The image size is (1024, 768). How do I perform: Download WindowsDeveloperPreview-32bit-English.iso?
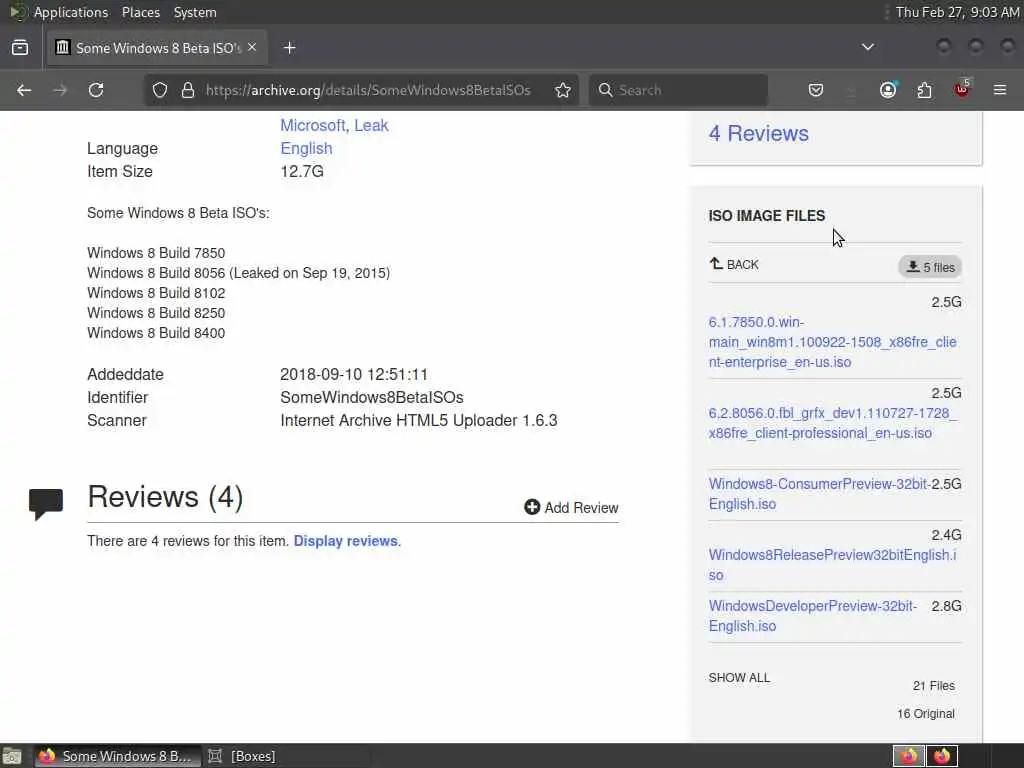tap(812, 616)
